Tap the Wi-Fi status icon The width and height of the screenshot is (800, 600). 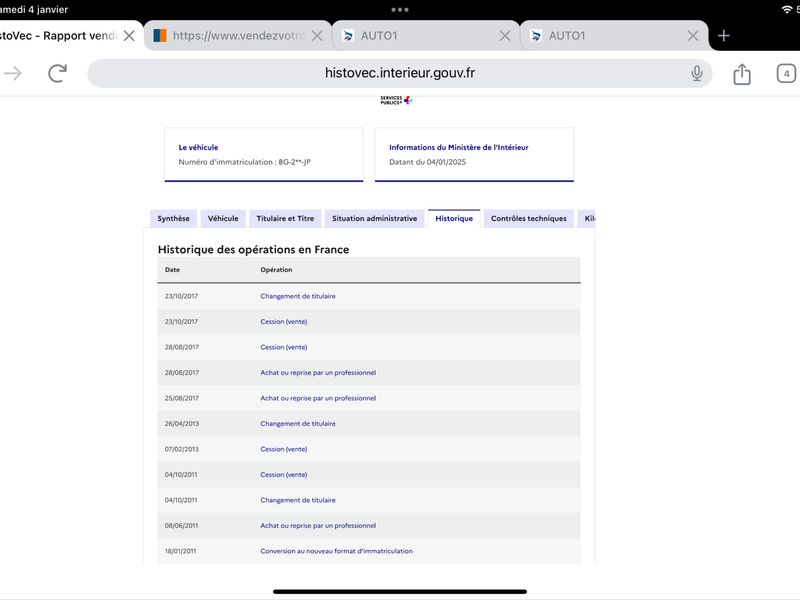(x=786, y=9)
